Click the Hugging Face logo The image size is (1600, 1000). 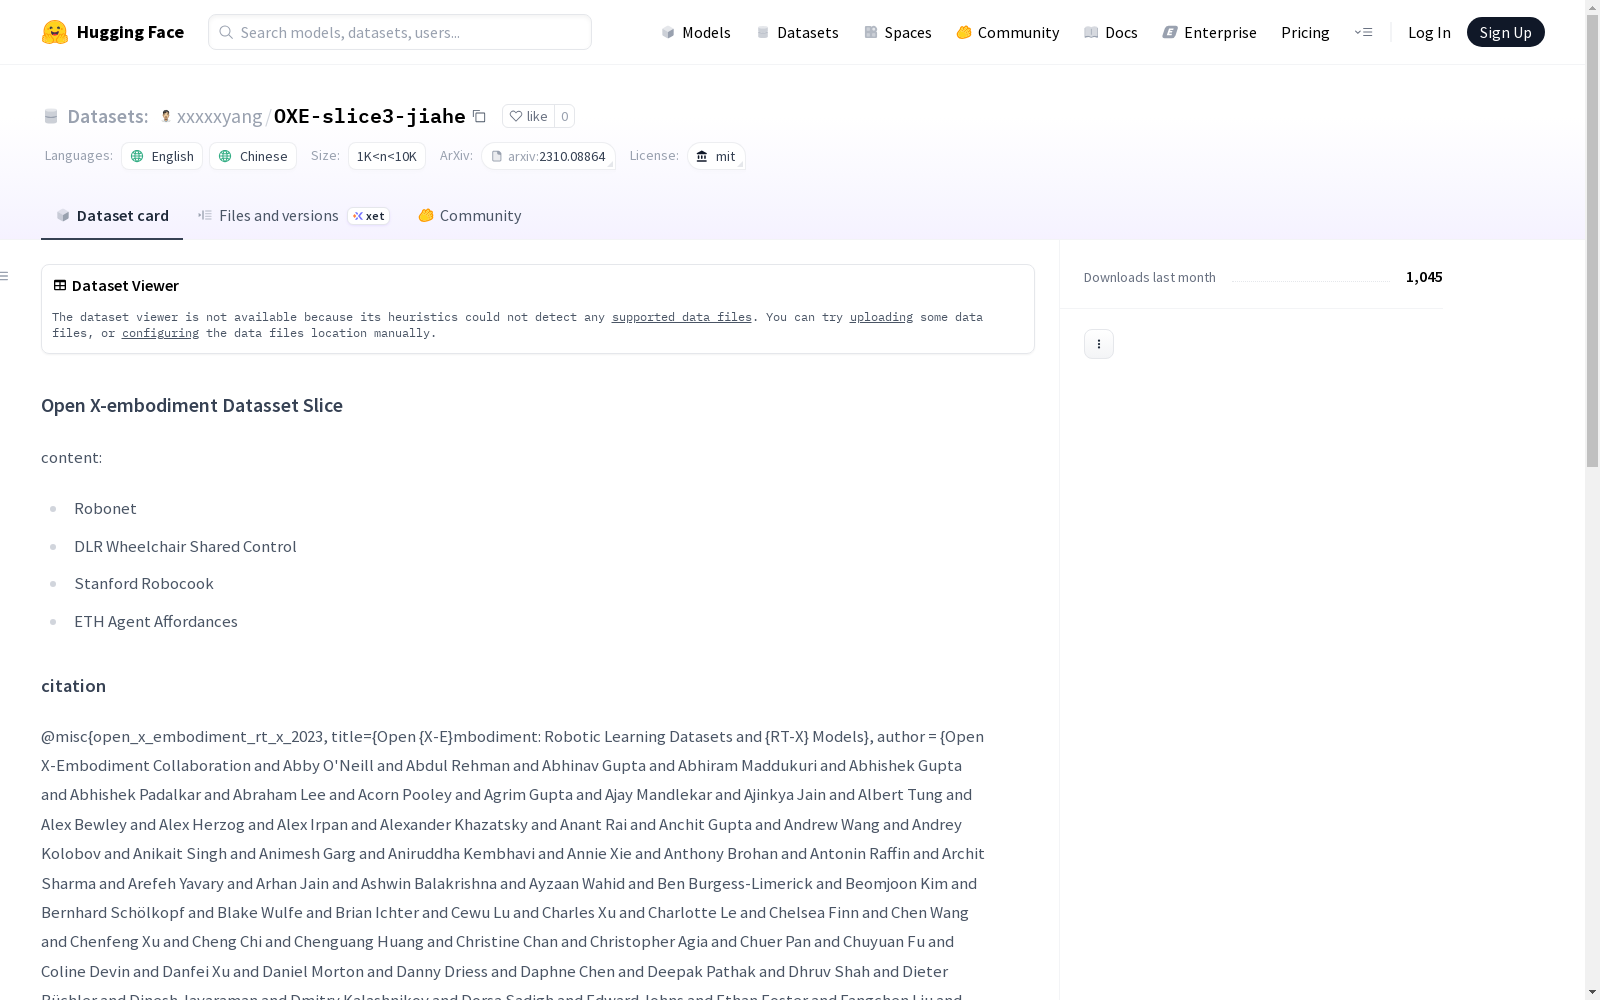tap(112, 32)
